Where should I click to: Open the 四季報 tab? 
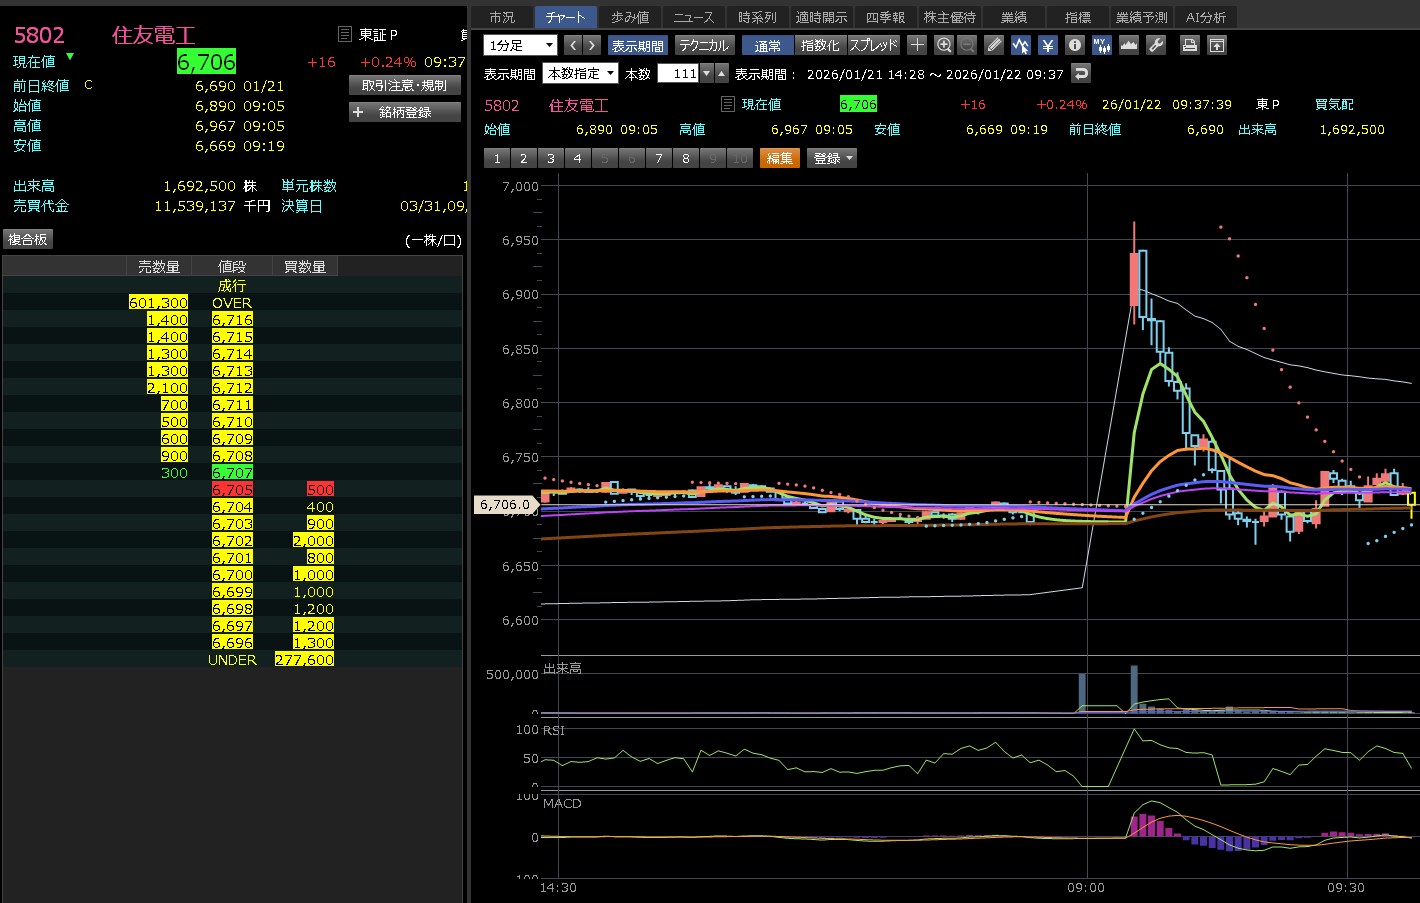885,17
